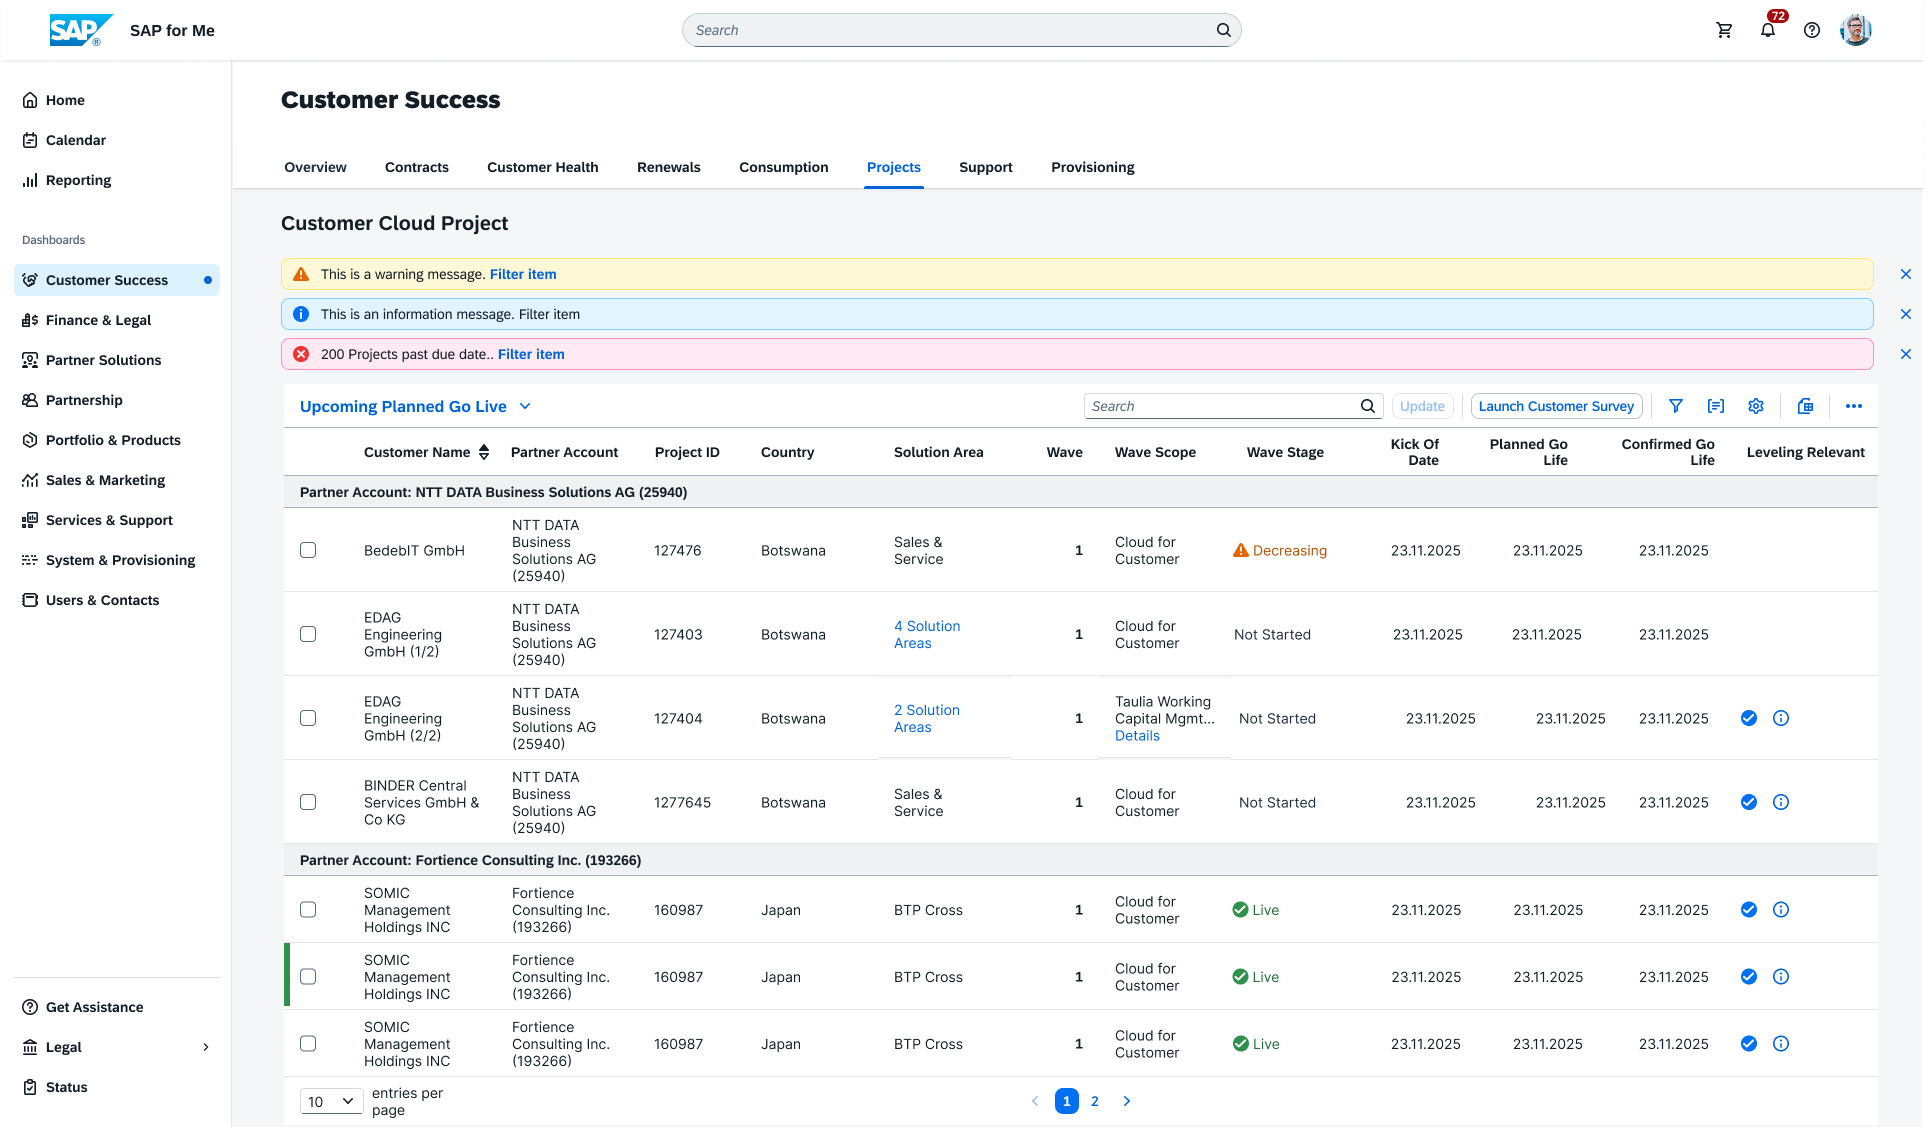Open table settings gear icon
This screenshot has height=1127, width=1925.
[1756, 406]
